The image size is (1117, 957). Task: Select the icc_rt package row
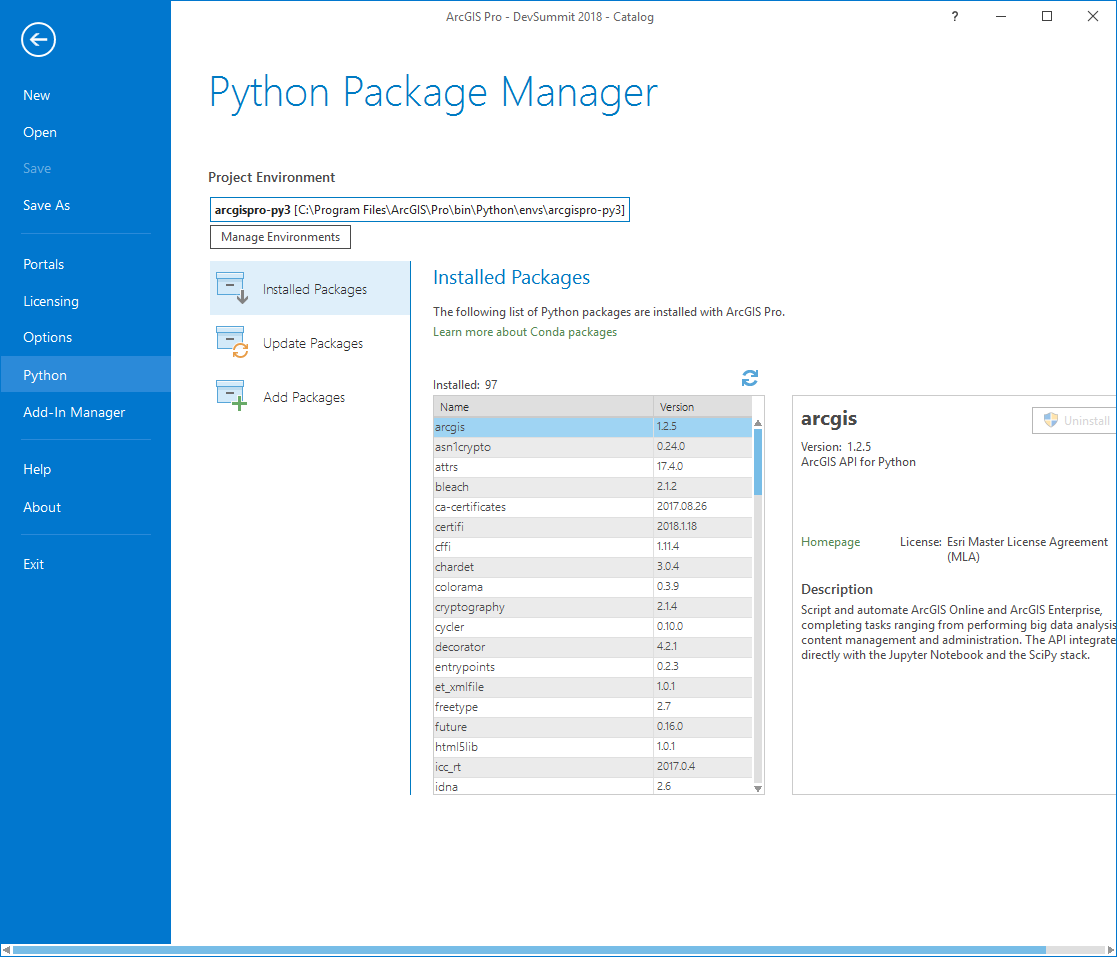click(593, 766)
